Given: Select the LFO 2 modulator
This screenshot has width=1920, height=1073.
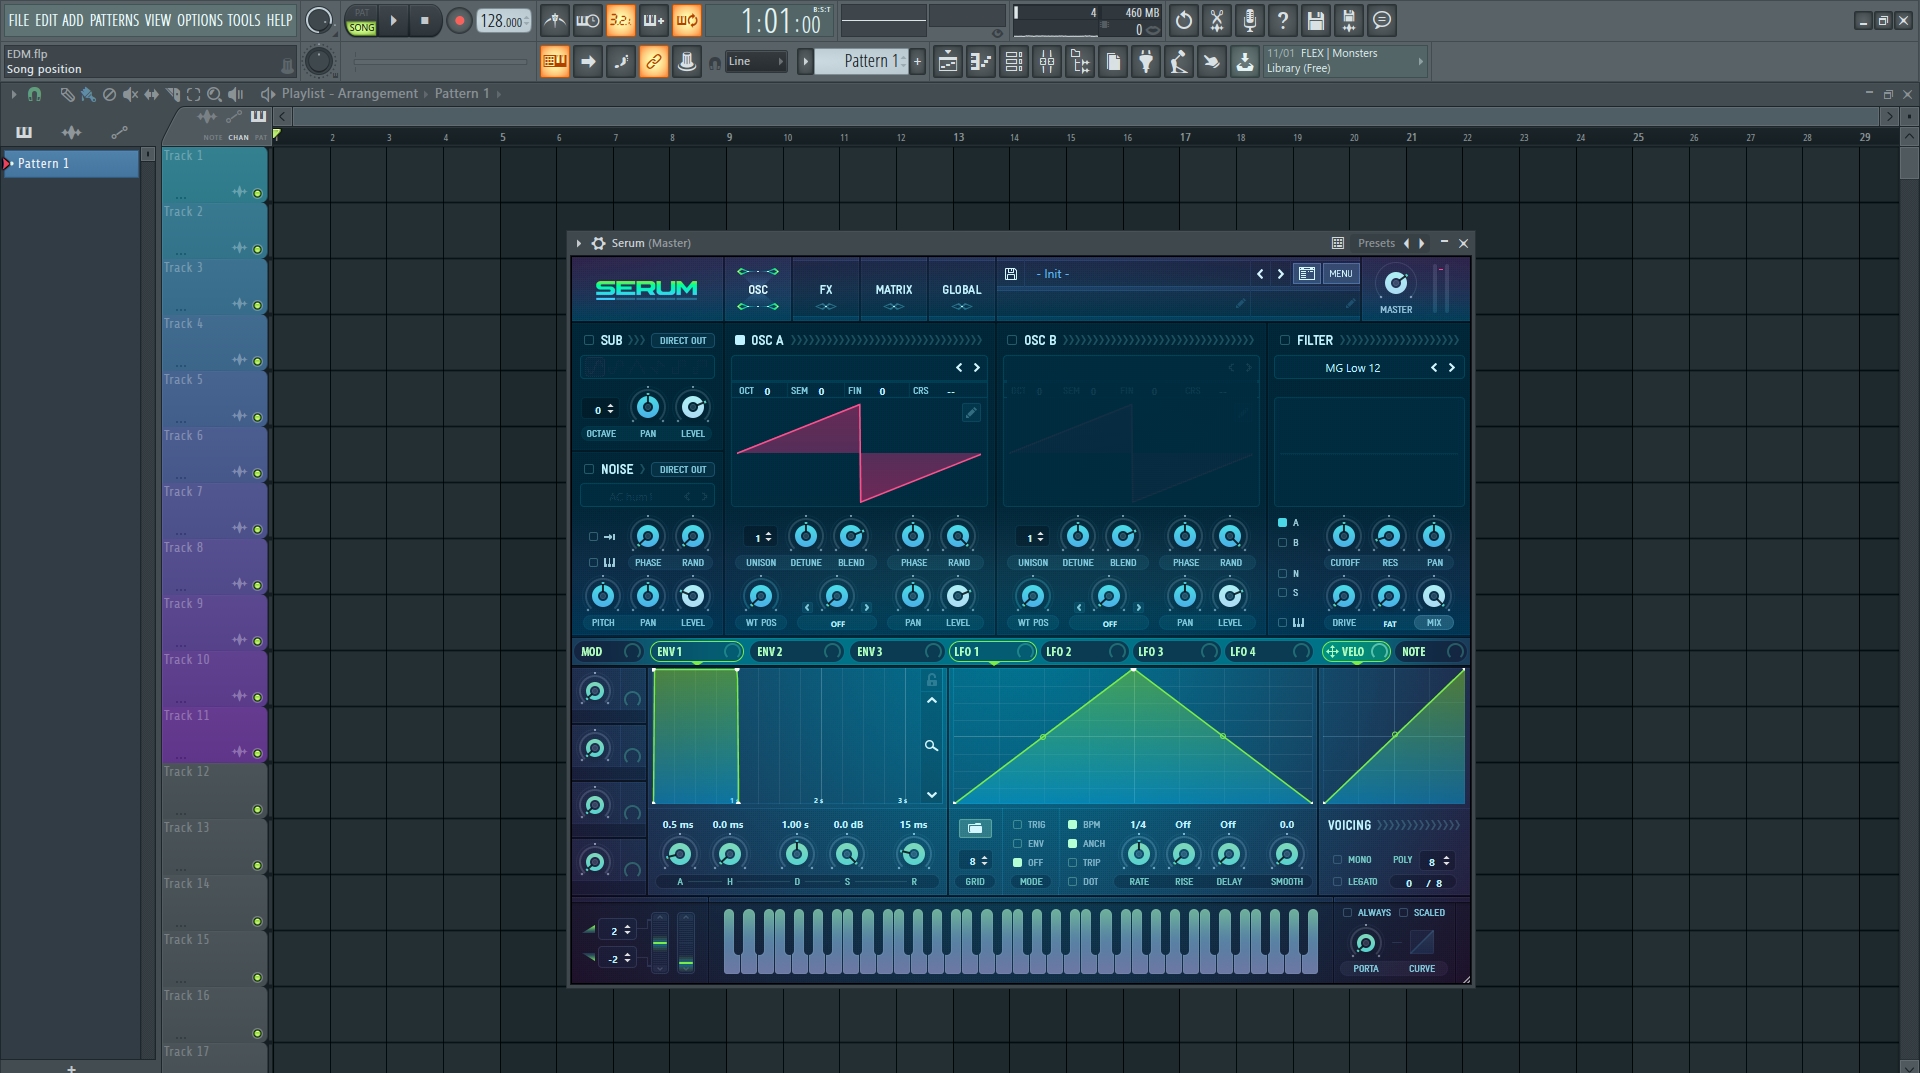Looking at the screenshot, I should click(1085, 652).
